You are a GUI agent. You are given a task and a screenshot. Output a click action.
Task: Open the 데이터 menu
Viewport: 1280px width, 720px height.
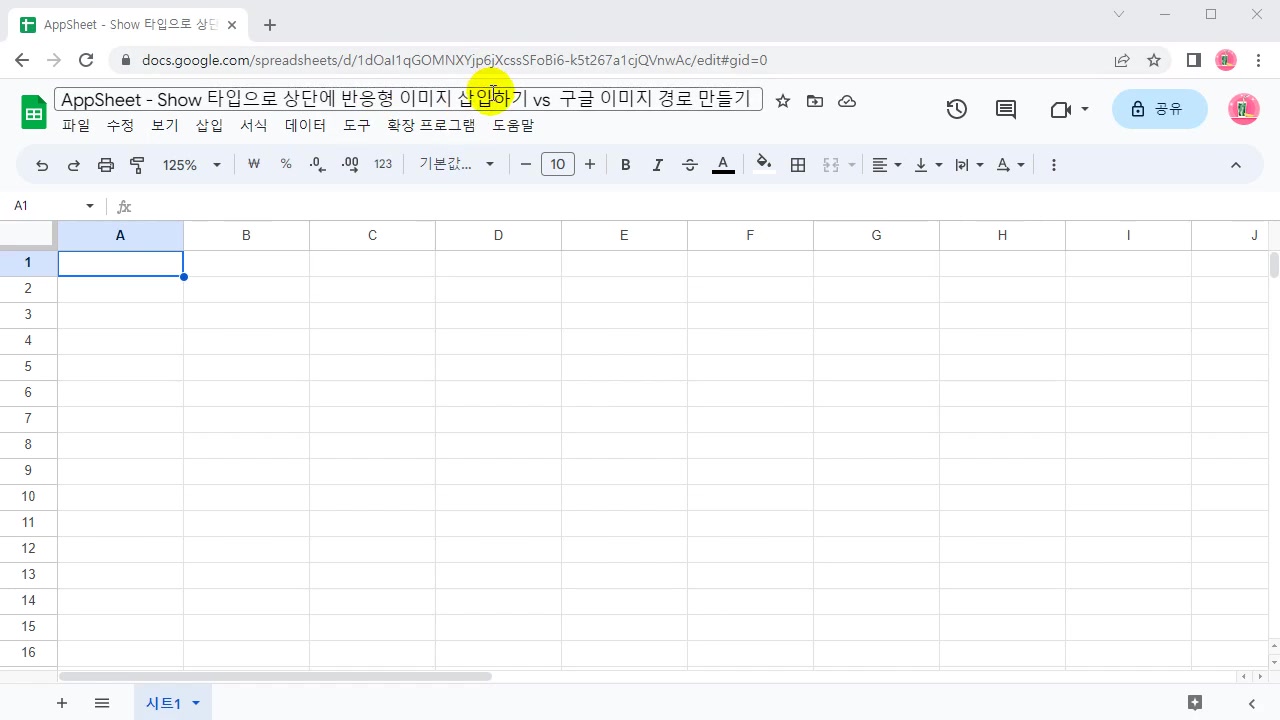coord(305,126)
